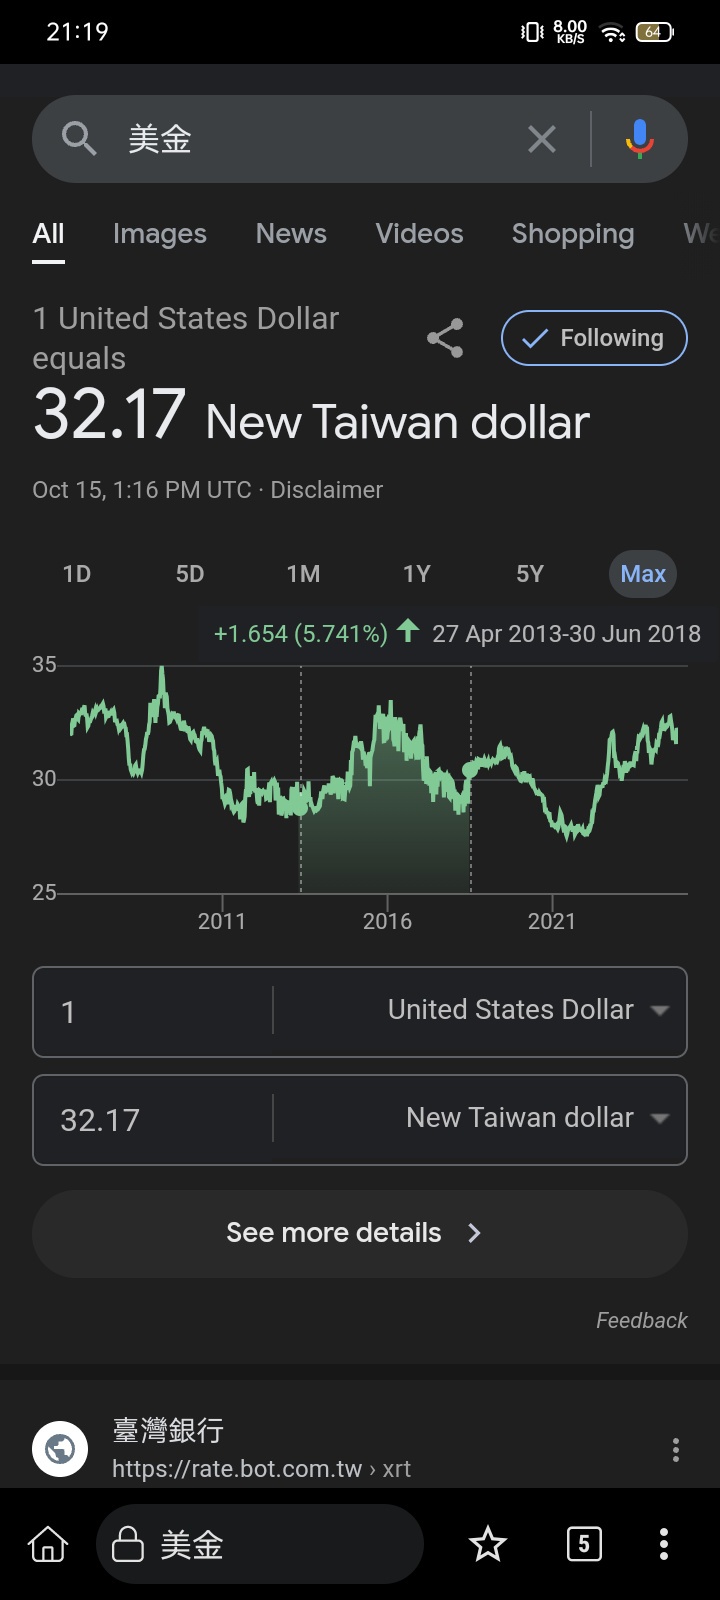Switch the chart range to 5Y
This screenshot has width=720, height=1600.
530,574
